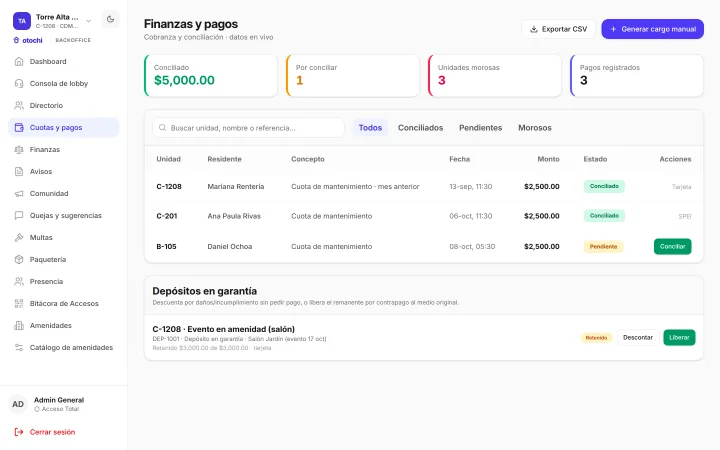
Task: Click the Paquetería box icon
Action: [19, 259]
